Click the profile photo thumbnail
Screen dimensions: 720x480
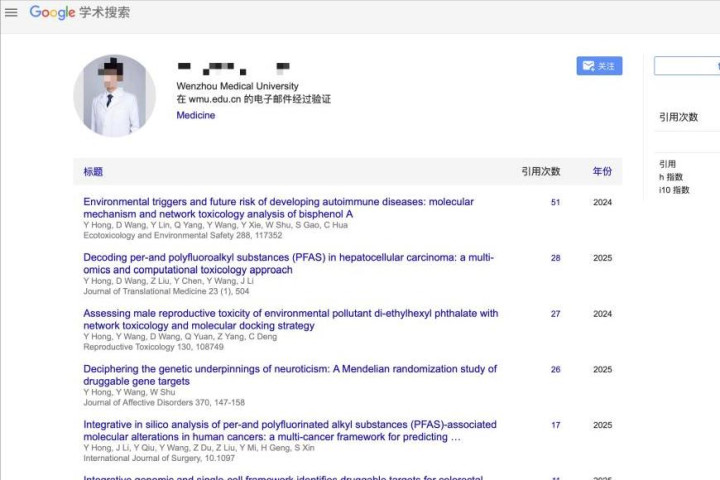pyautogui.click(x=114, y=96)
